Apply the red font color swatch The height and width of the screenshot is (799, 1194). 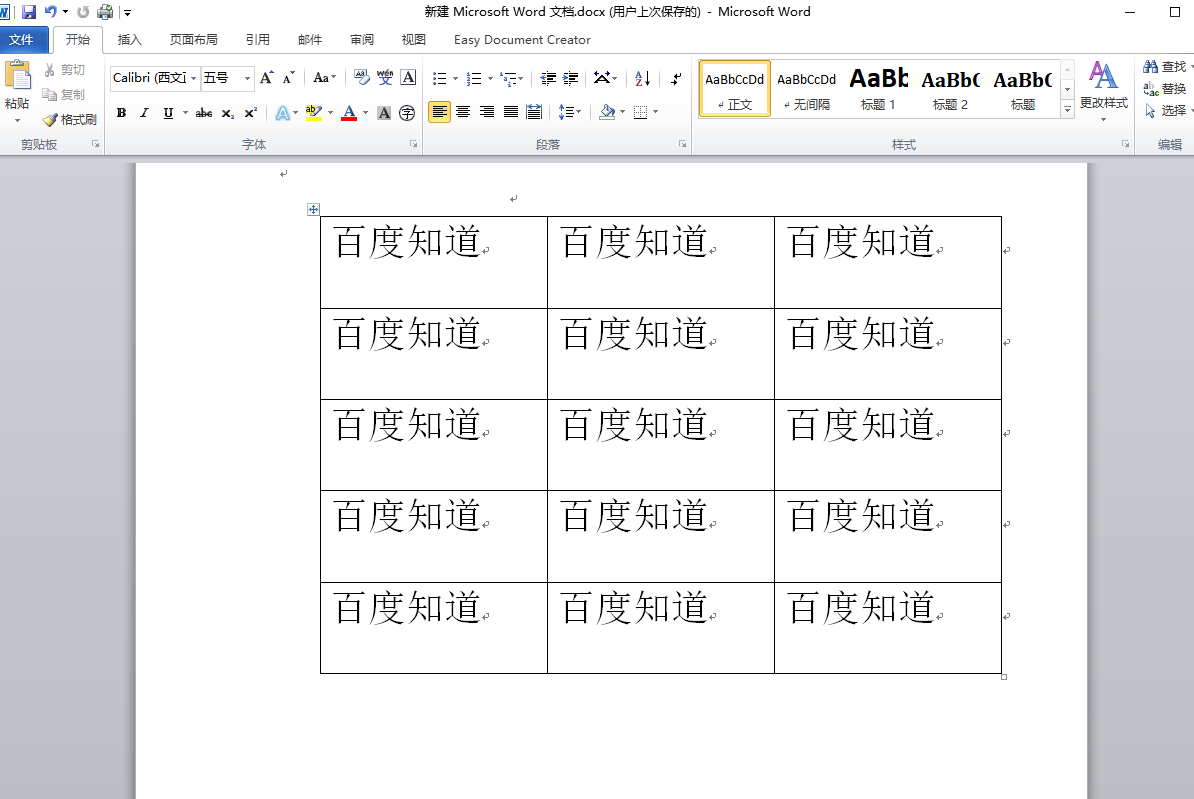pyautogui.click(x=349, y=113)
